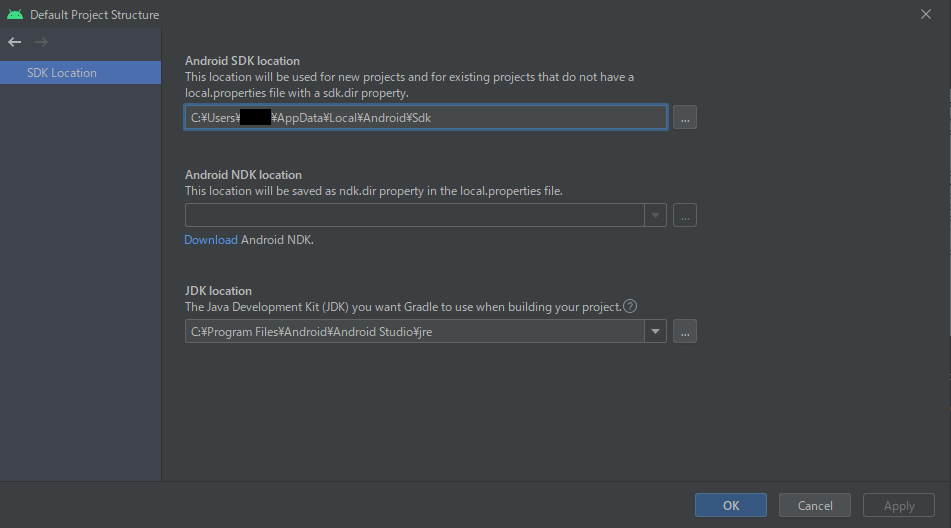
Task: Click the Android Studio logo icon
Action: 15,15
